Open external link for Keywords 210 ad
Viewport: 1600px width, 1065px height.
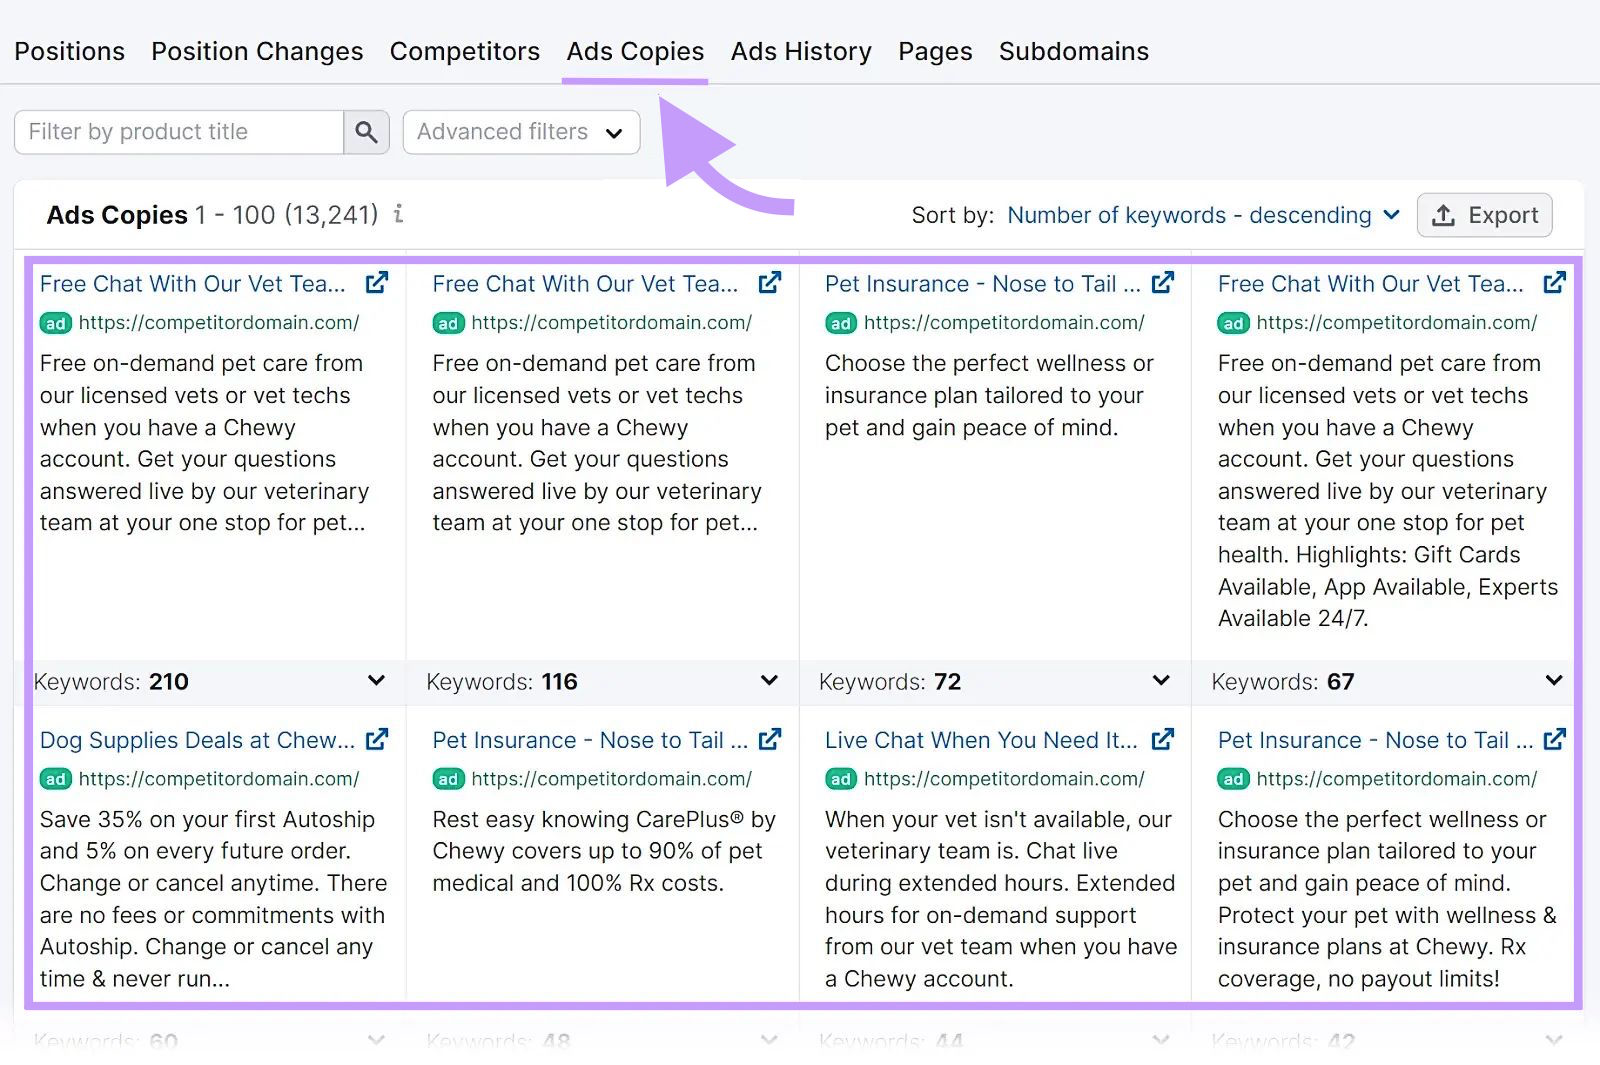coord(377,283)
